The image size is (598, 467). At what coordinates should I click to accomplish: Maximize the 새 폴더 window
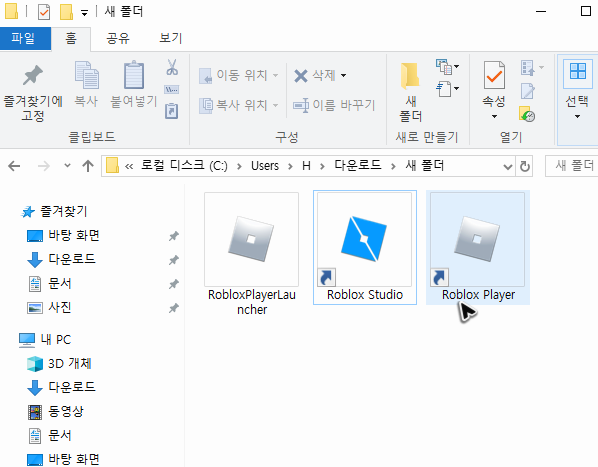(585, 11)
